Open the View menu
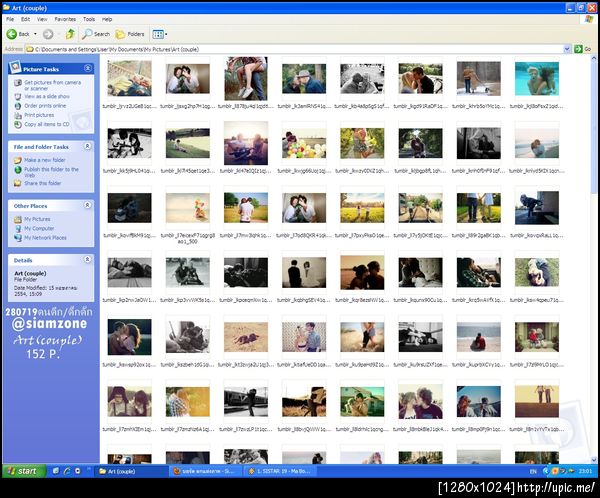 [42, 19]
